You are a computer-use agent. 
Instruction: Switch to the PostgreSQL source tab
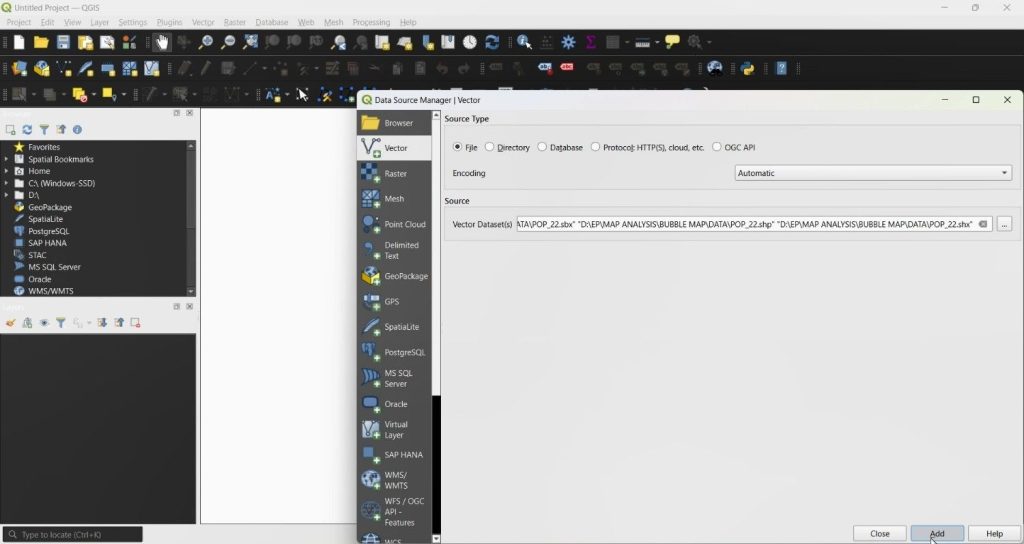[394, 352]
